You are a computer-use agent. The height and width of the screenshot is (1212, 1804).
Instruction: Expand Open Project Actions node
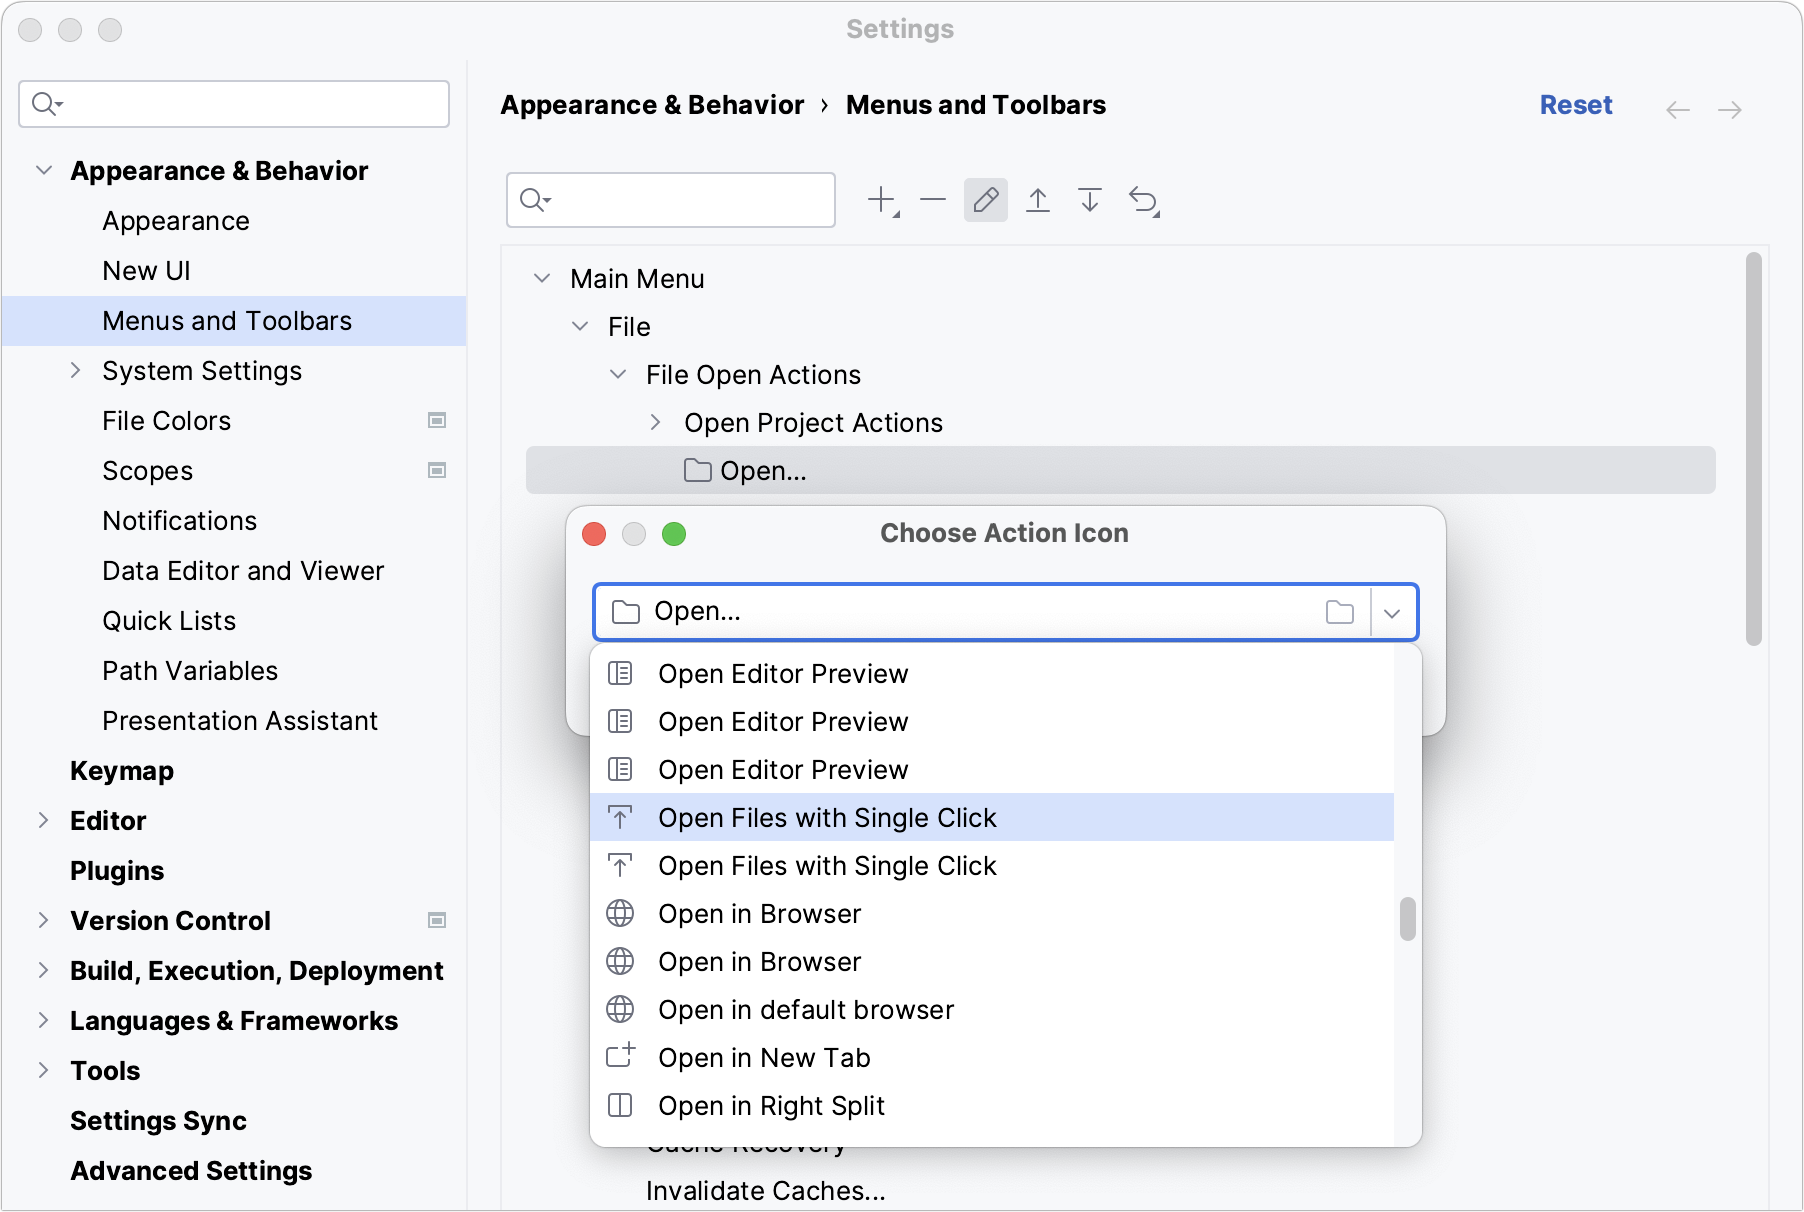coord(655,422)
